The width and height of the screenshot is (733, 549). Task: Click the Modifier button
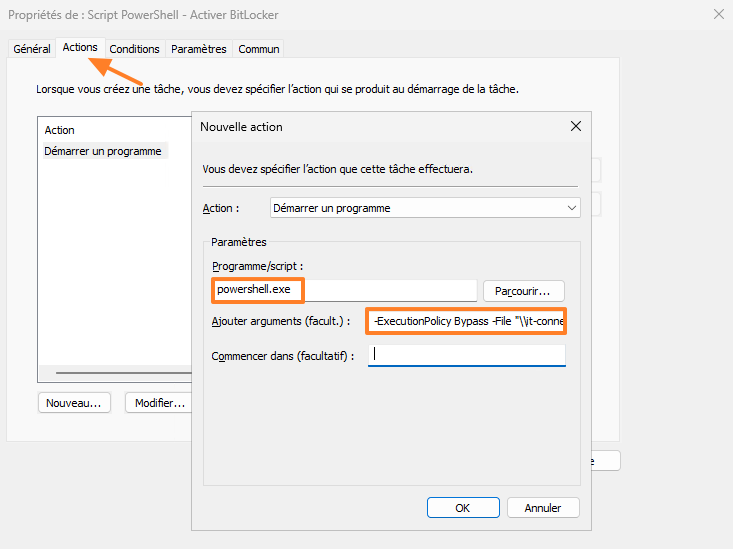point(159,403)
